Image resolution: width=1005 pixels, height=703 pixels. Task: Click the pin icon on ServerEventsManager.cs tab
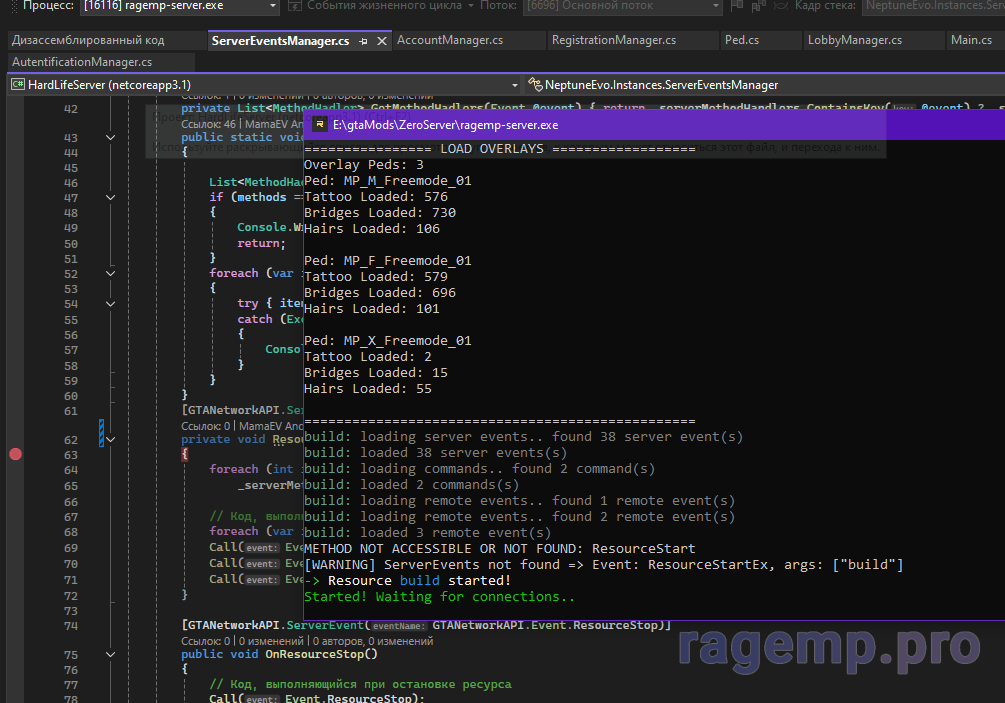pos(364,41)
